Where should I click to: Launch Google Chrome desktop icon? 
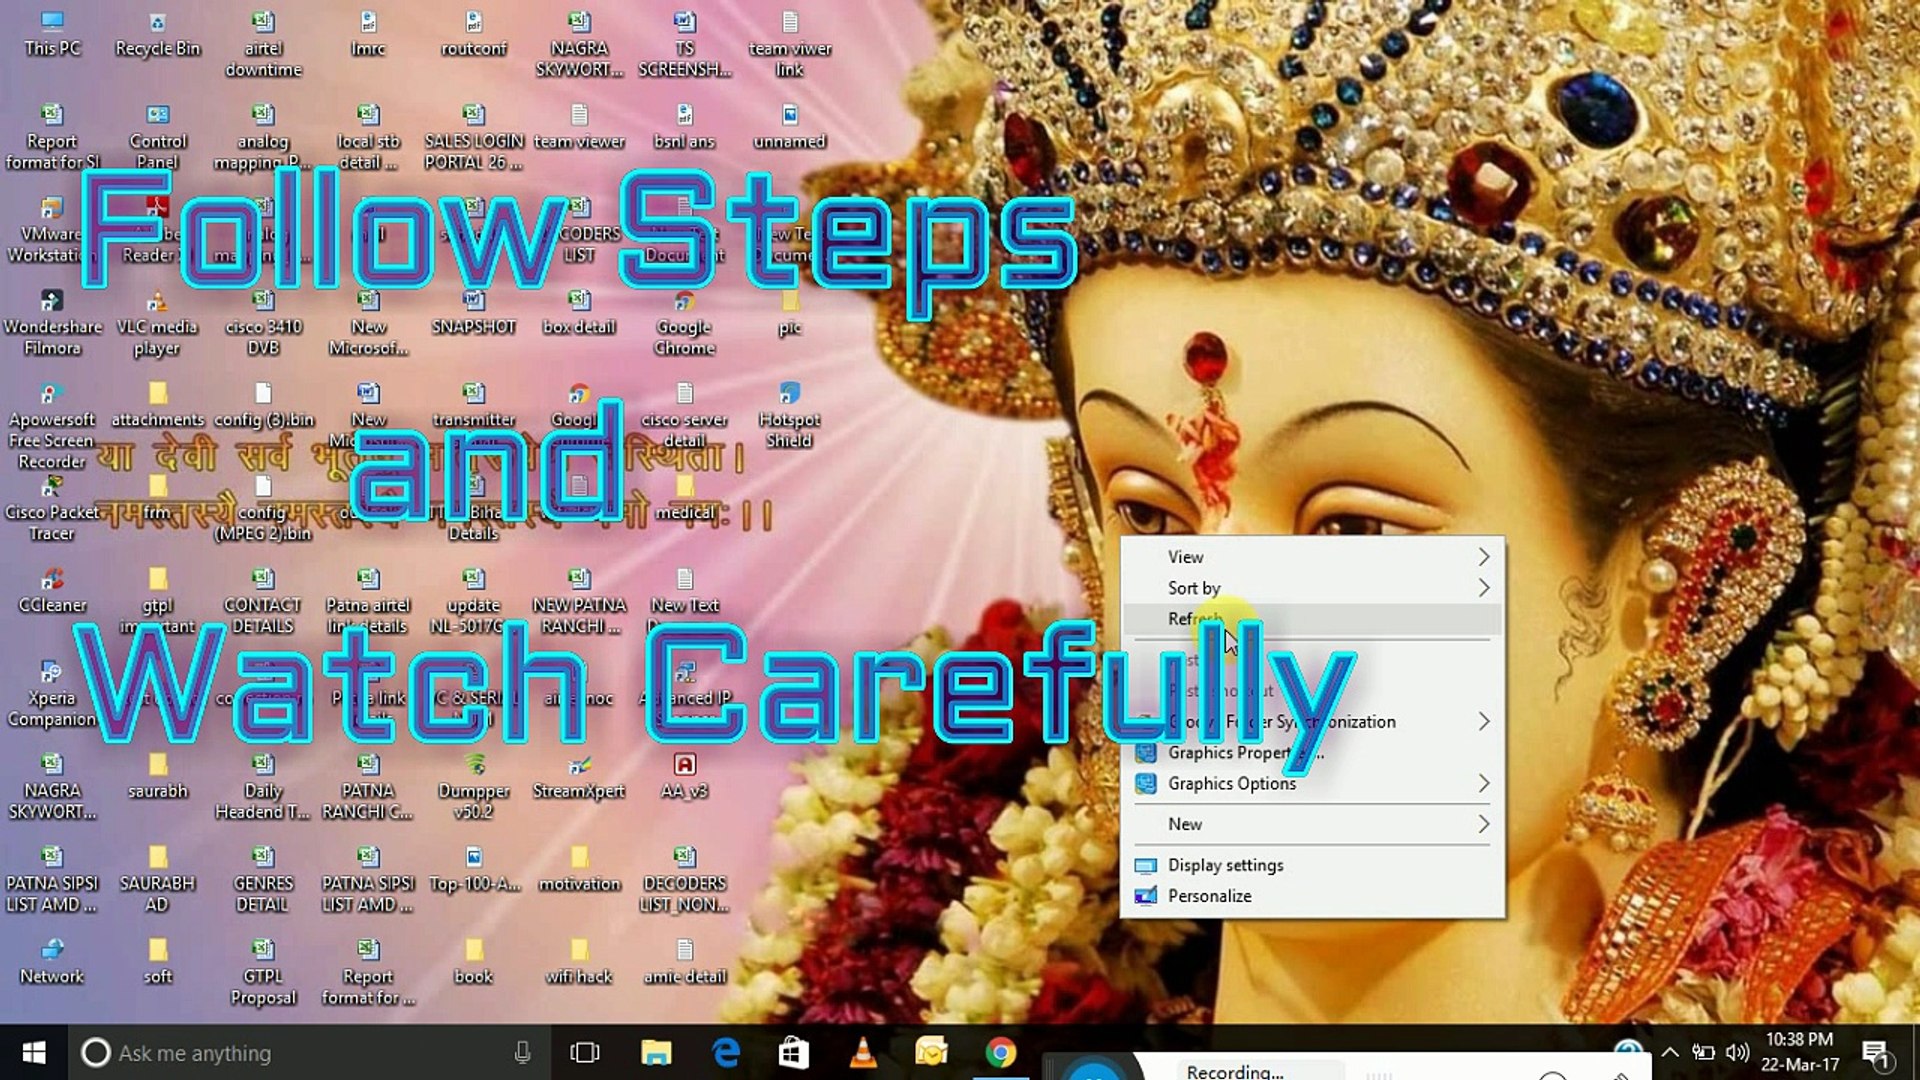point(684,310)
